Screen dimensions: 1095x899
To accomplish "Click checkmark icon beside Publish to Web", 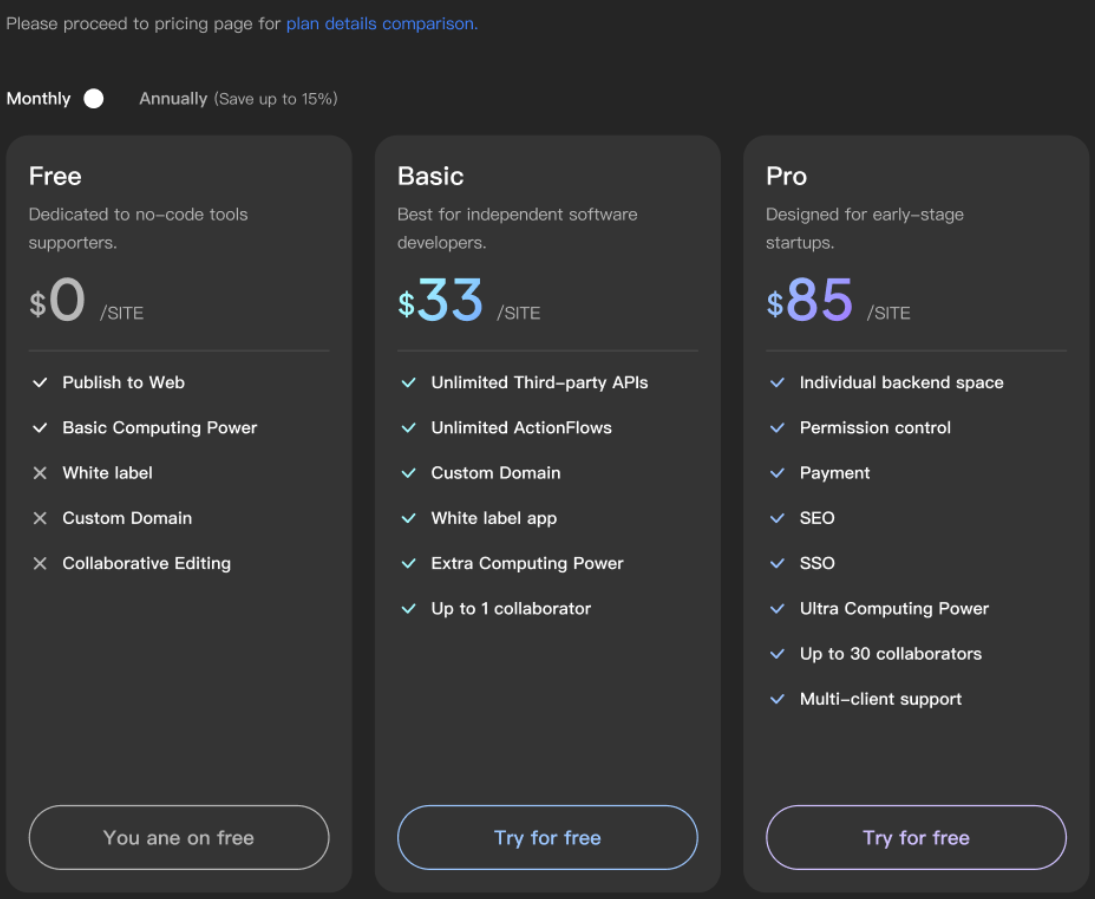I will (40, 382).
